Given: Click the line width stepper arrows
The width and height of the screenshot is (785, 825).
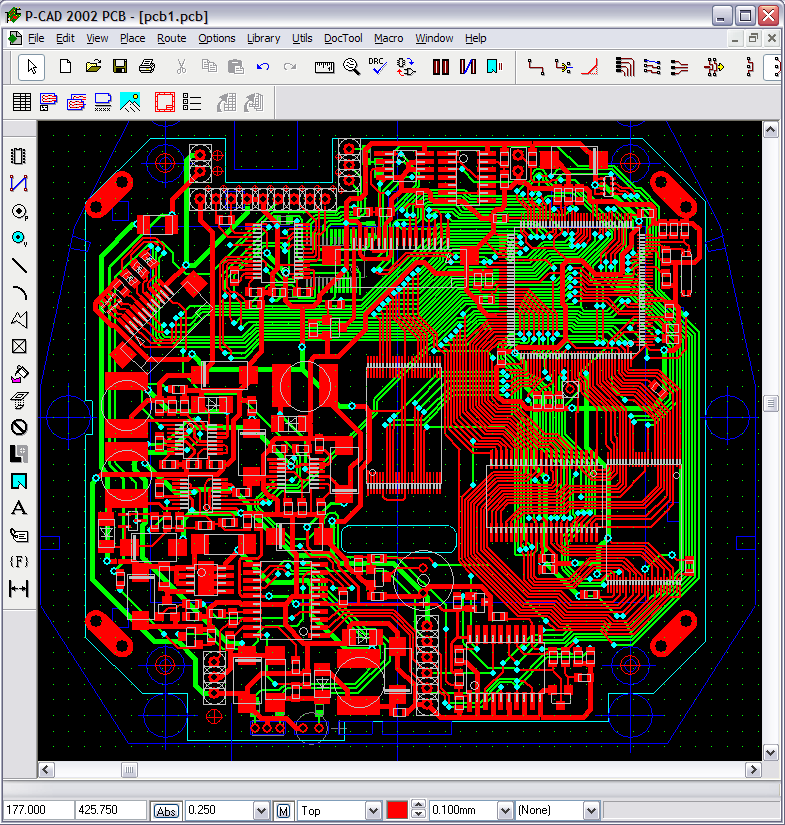Looking at the screenshot, I should point(418,810).
